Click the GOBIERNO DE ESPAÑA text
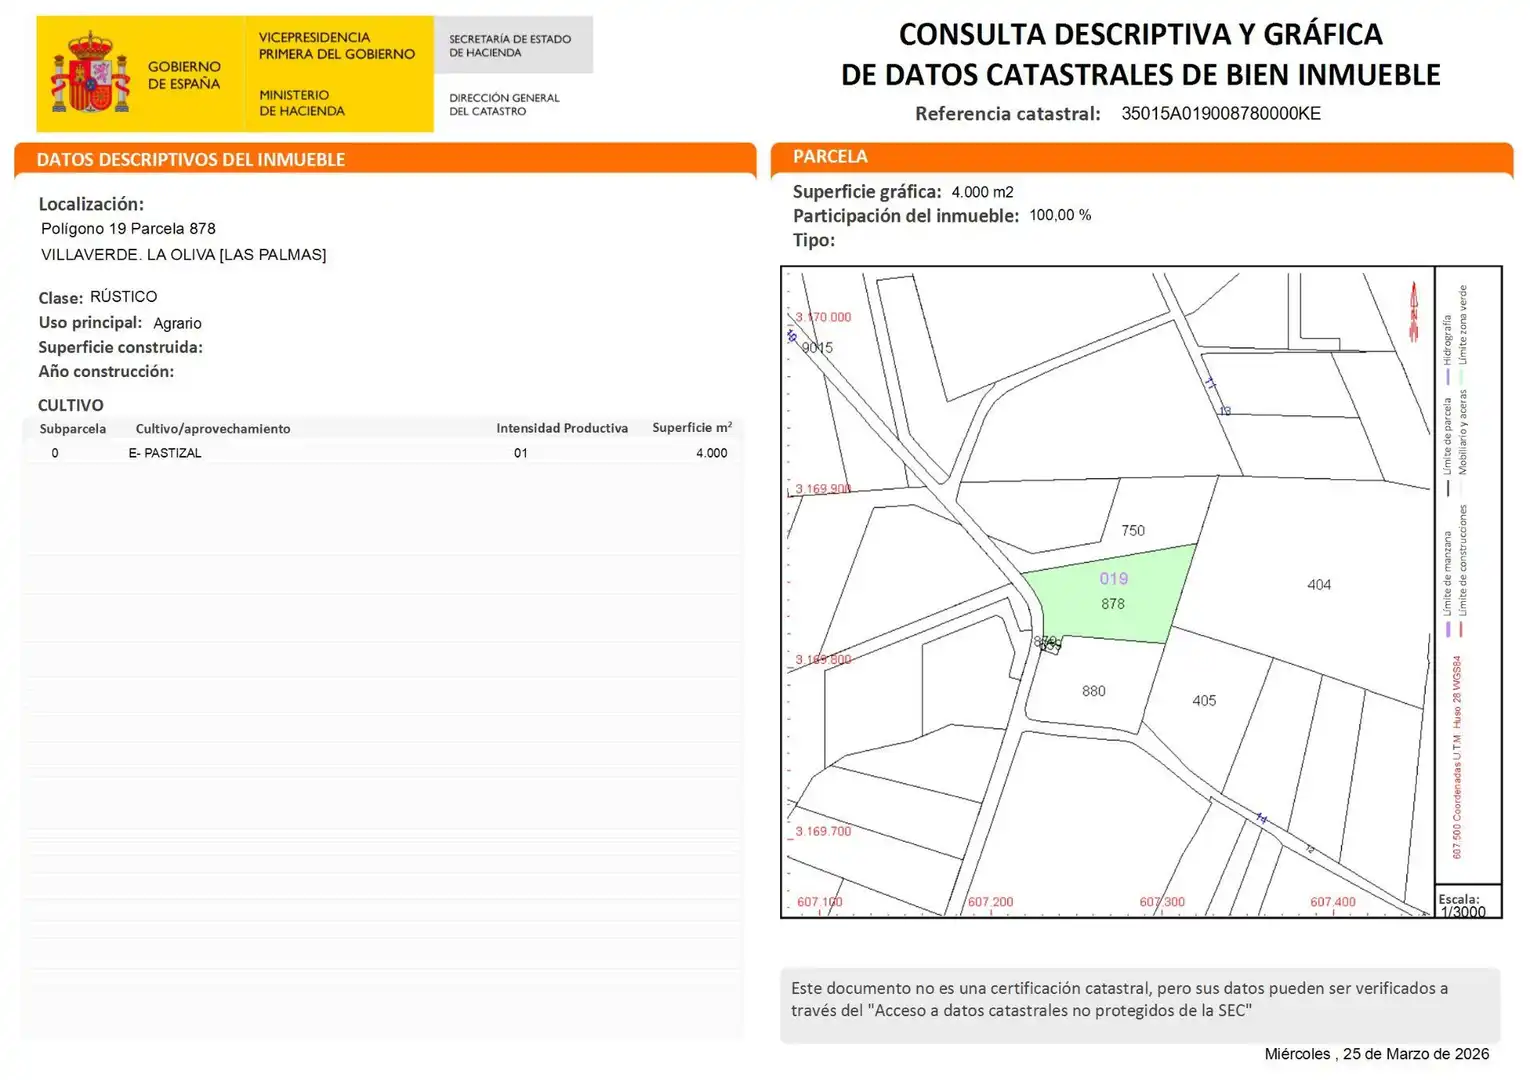 click(184, 75)
